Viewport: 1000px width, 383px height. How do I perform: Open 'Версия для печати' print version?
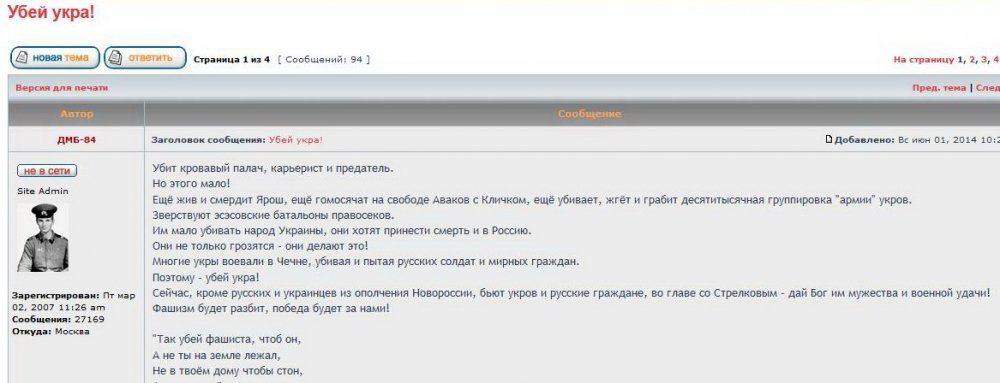62,88
